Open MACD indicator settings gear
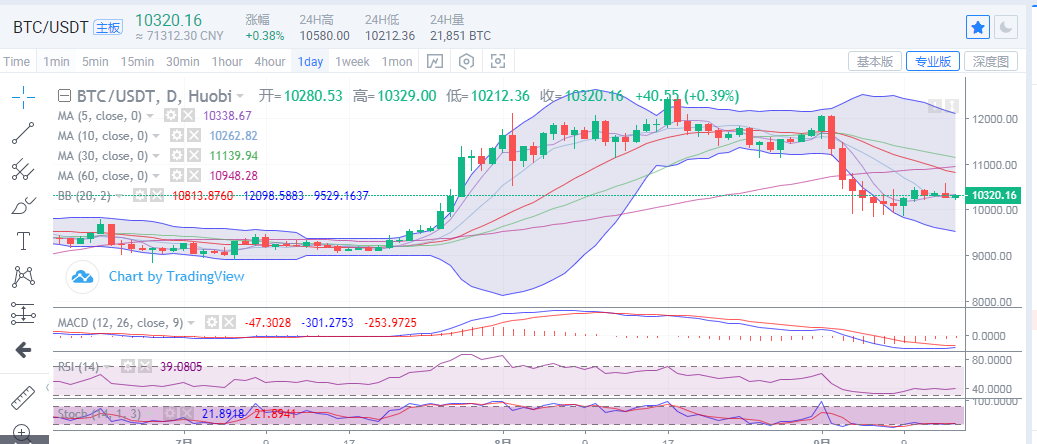 tap(212, 323)
